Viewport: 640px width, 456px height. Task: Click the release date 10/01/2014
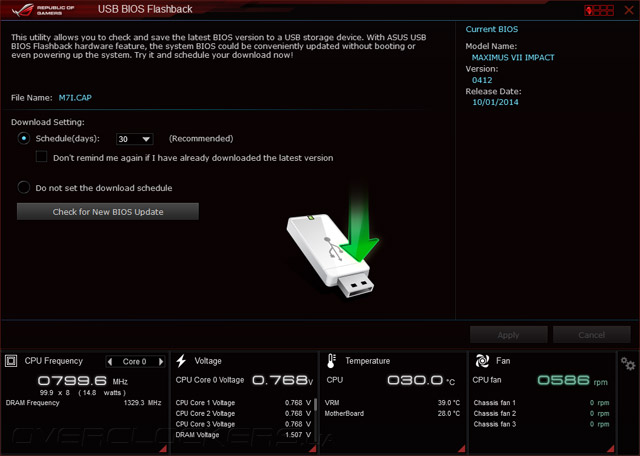pos(495,102)
